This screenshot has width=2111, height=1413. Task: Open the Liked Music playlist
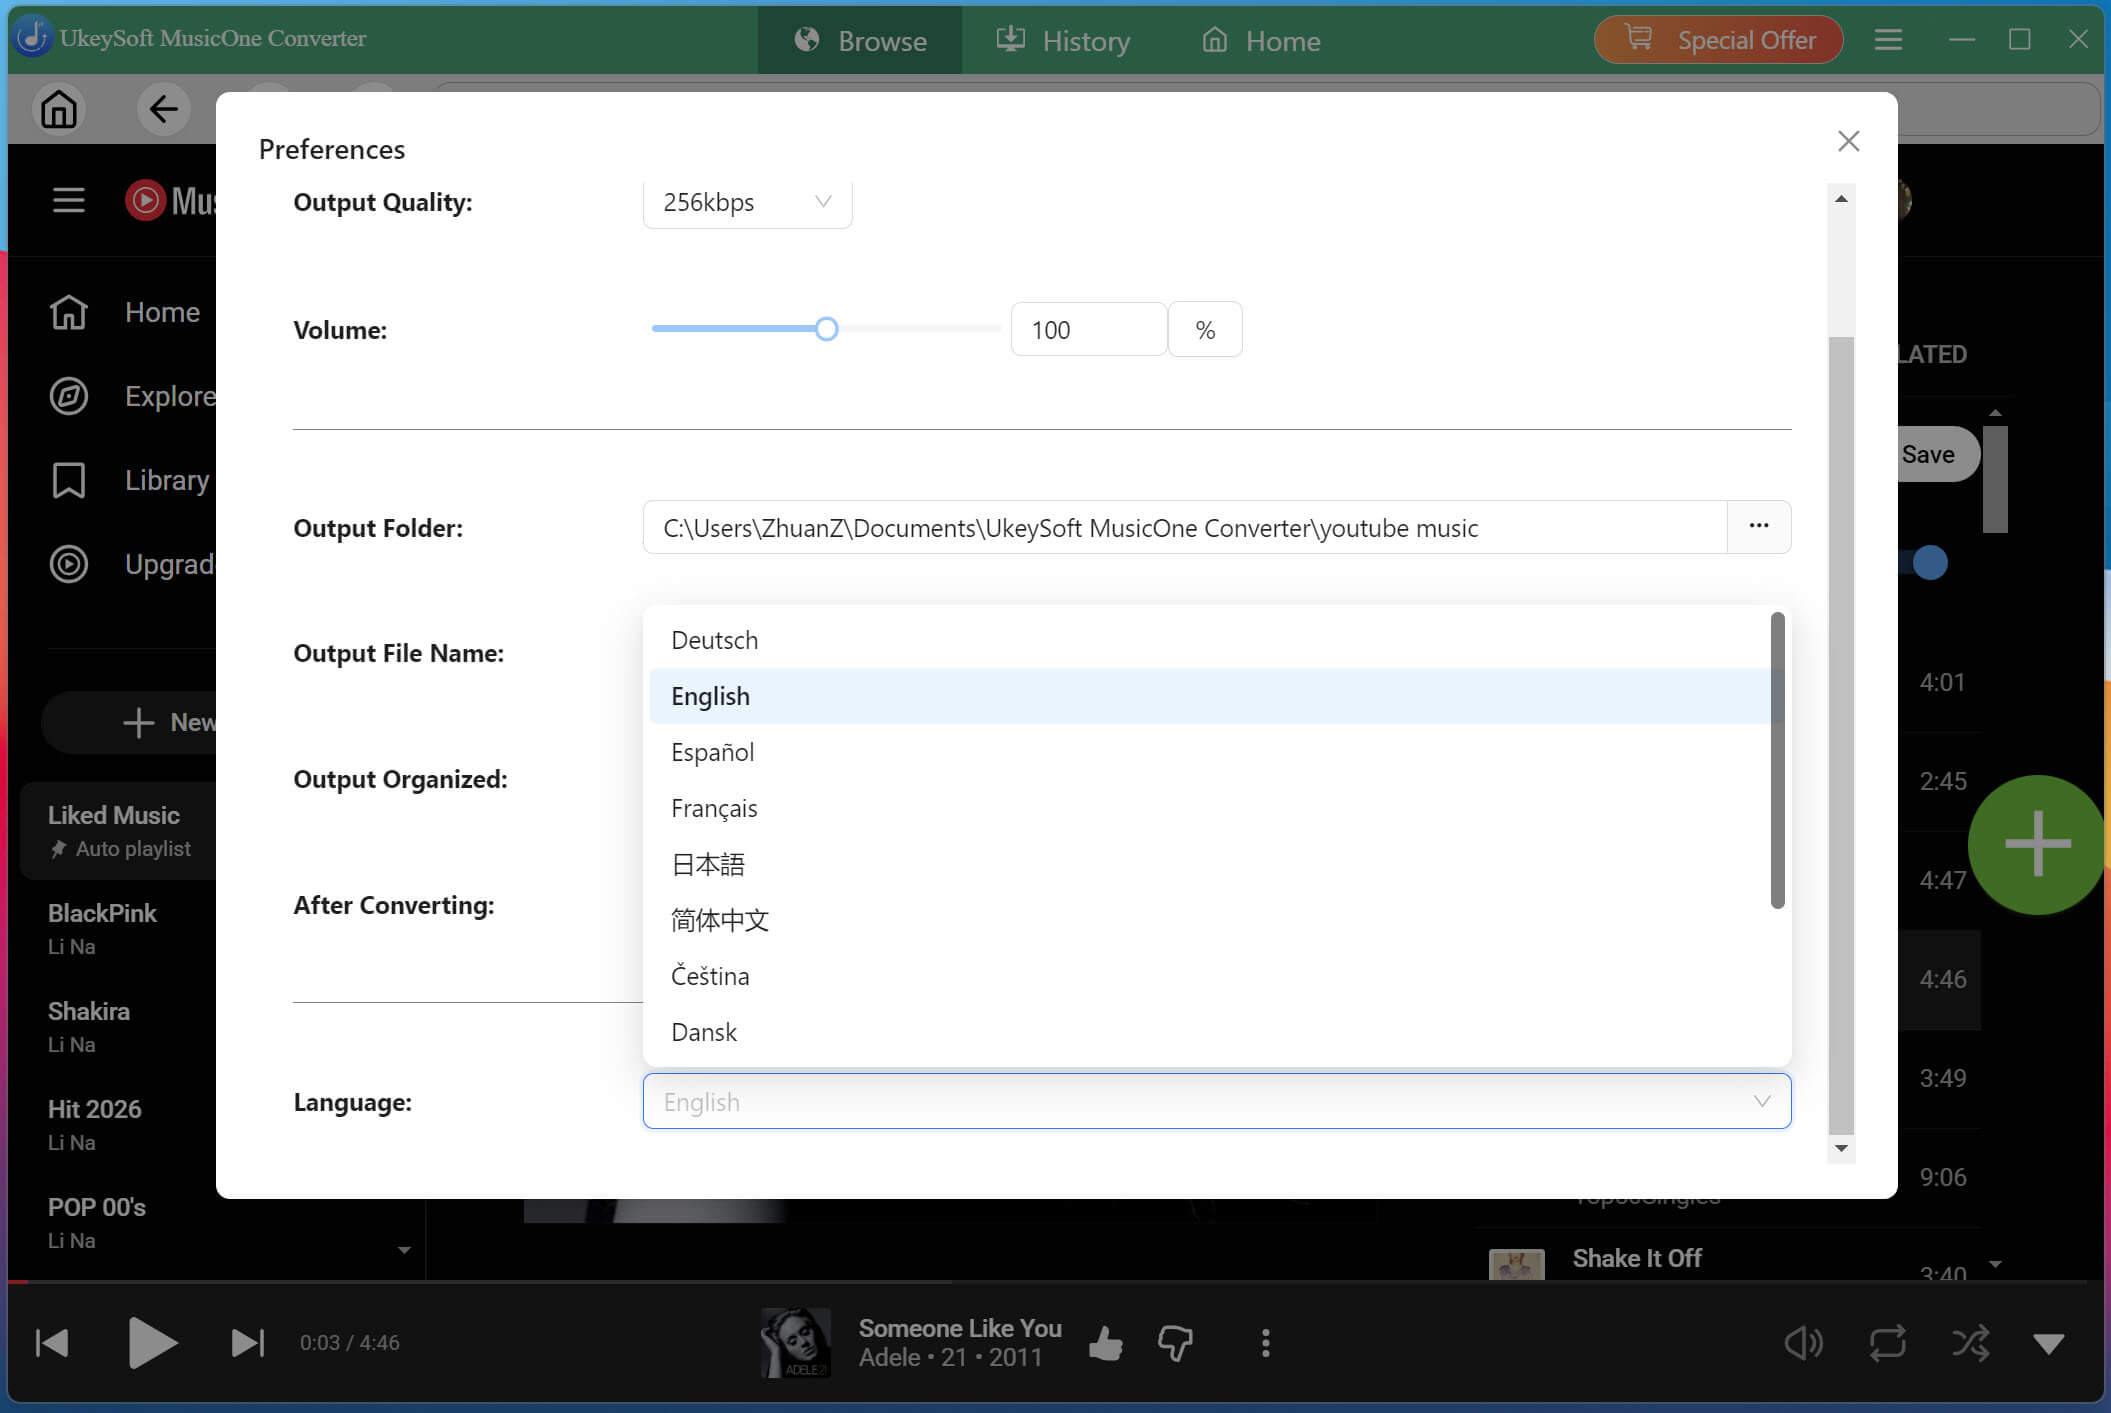click(118, 830)
